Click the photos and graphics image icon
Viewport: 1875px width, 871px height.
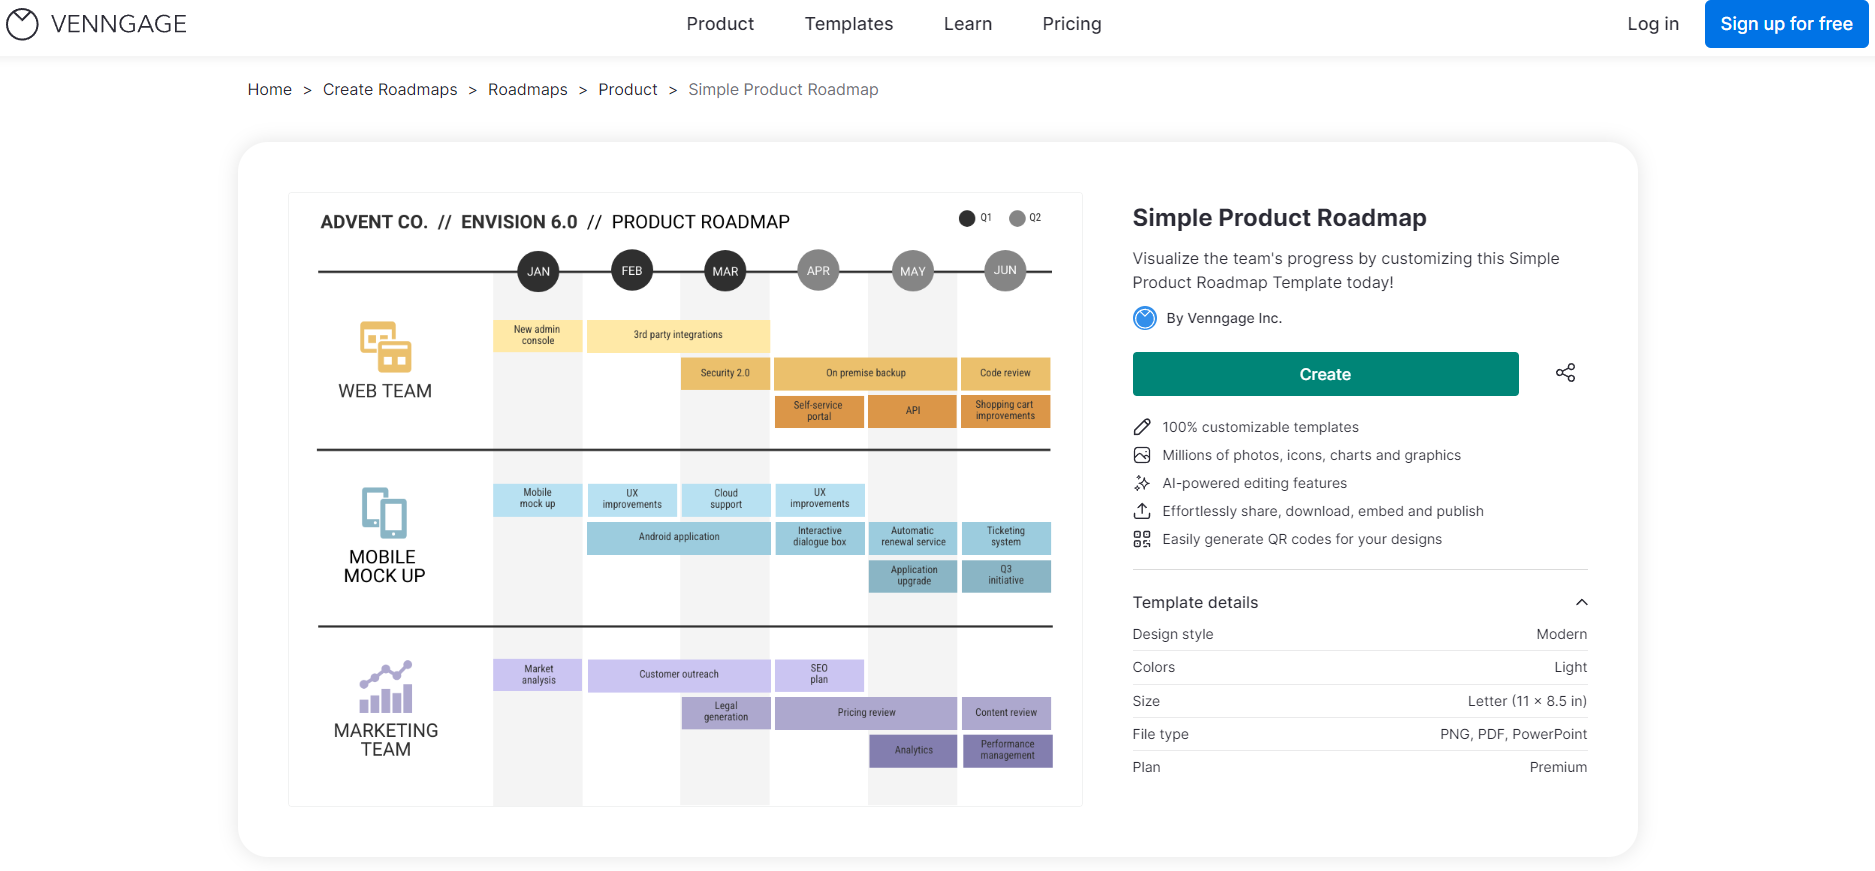[1142, 455]
